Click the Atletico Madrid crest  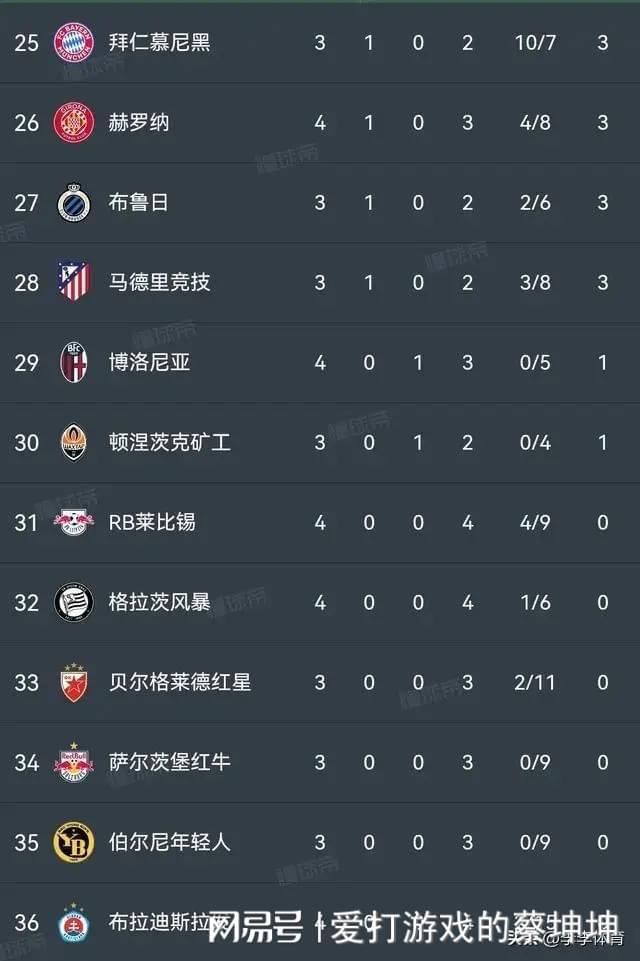pyautogui.click(x=74, y=282)
